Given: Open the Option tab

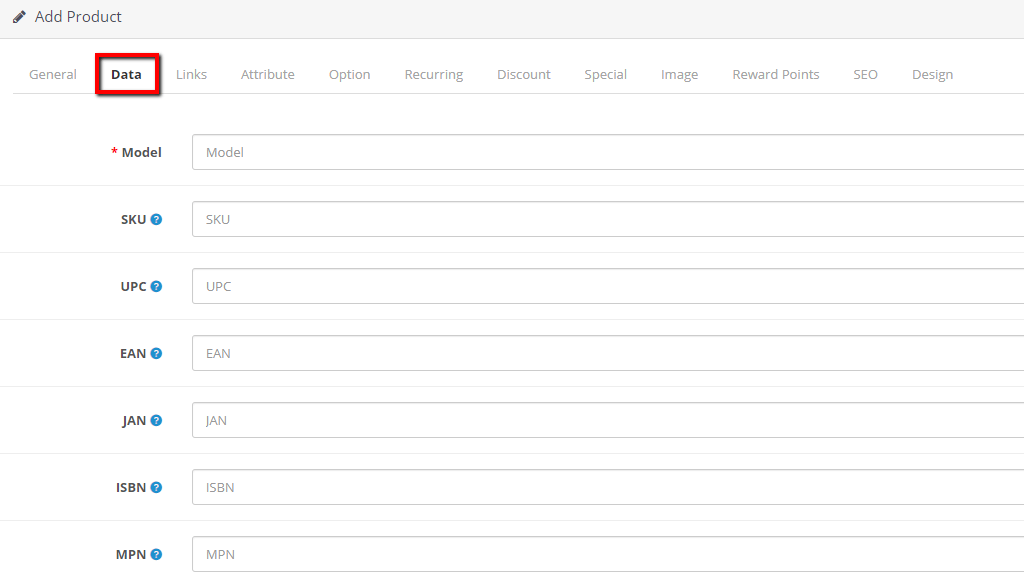Looking at the screenshot, I should [349, 73].
